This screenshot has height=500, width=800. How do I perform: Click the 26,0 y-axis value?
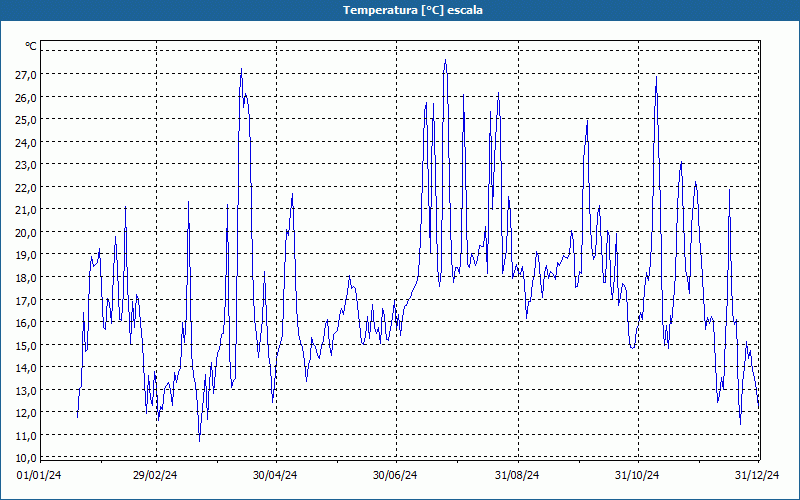26,97
